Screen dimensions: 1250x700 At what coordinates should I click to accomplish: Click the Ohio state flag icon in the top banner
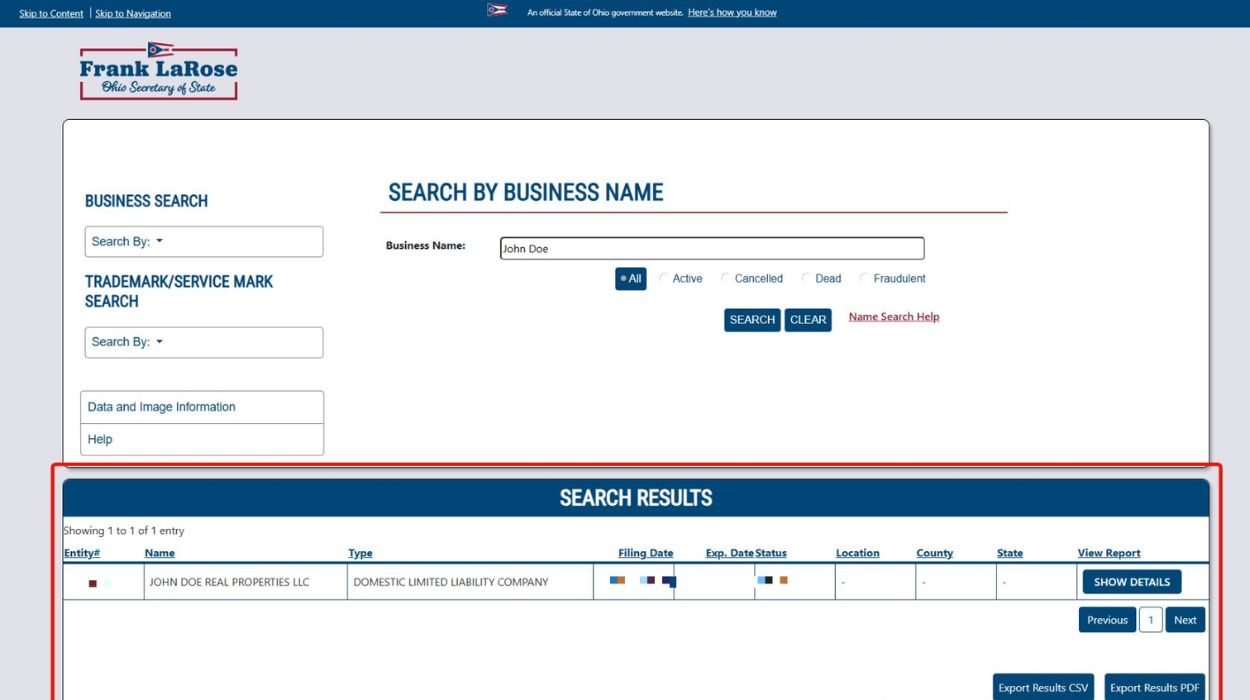pos(498,11)
